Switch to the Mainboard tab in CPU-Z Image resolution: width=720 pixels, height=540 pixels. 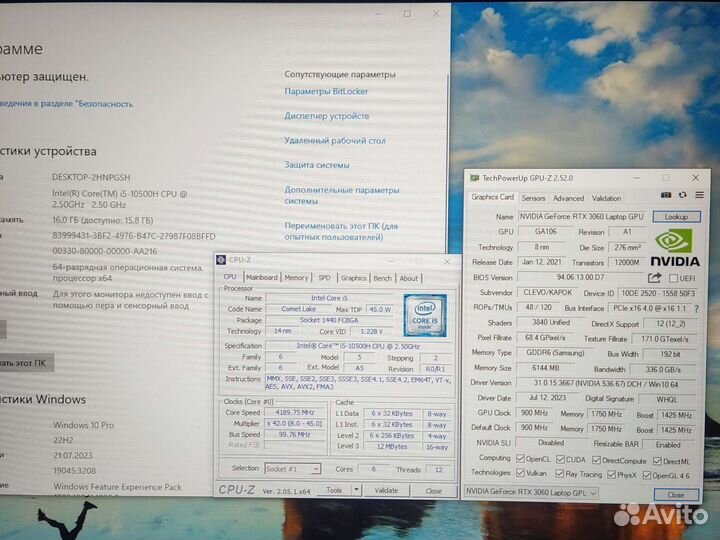click(262, 277)
